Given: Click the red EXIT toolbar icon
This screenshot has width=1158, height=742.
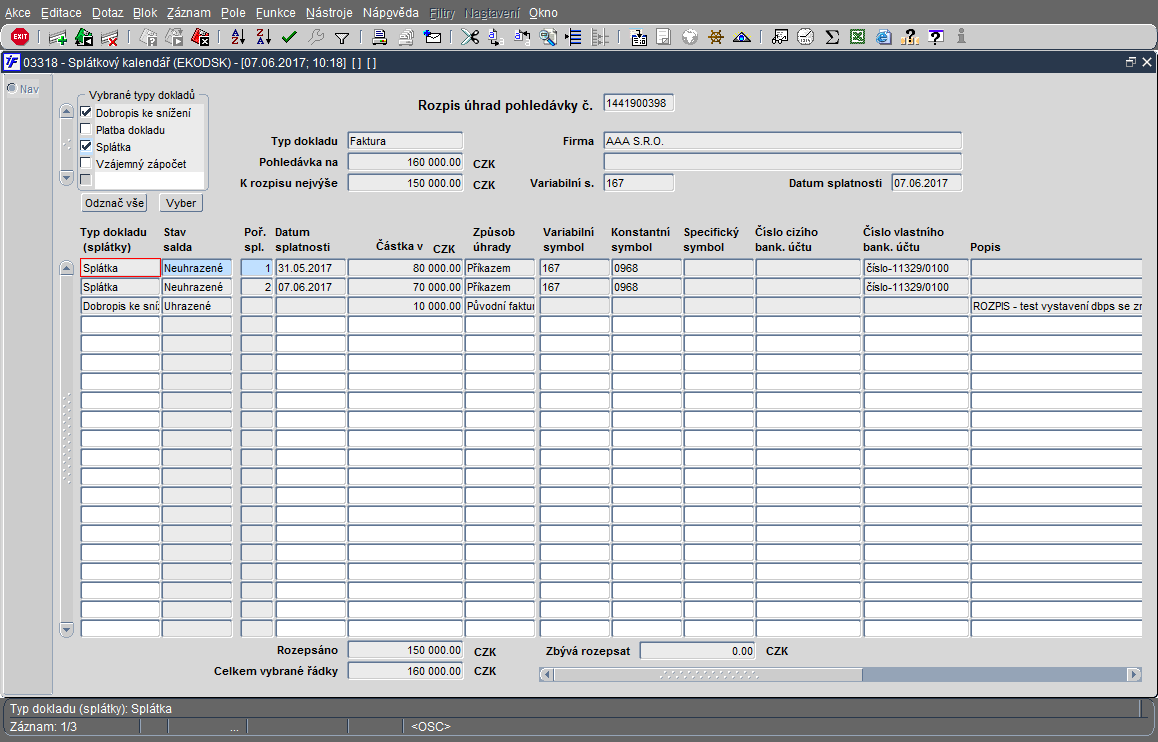Looking at the screenshot, I should click(20, 36).
